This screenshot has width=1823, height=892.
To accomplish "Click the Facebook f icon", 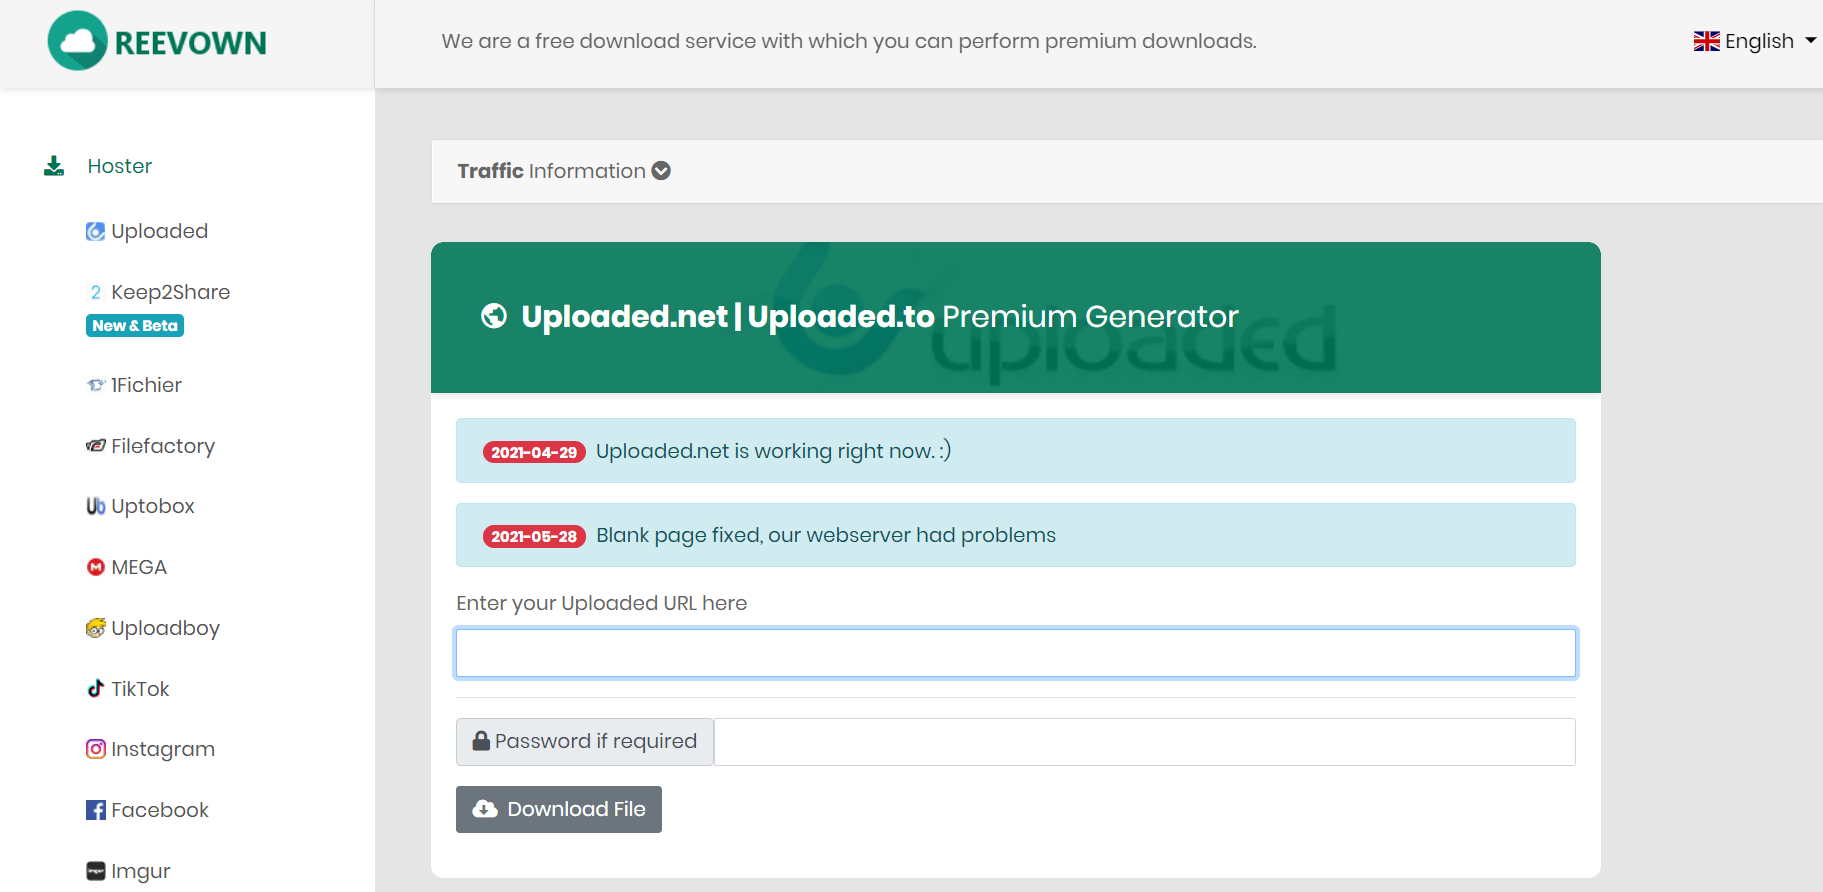I will [96, 810].
